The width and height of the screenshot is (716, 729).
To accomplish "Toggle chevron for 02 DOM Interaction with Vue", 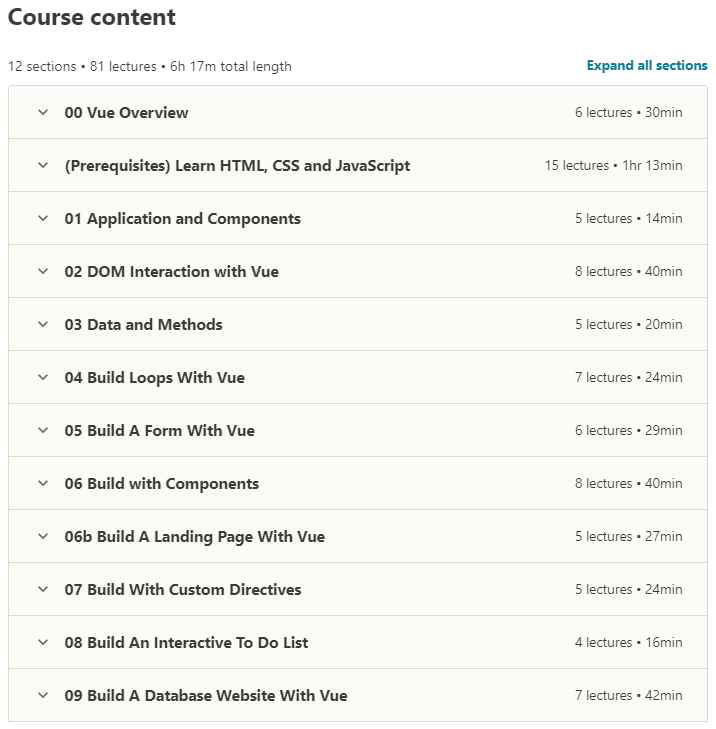I will pos(43,272).
